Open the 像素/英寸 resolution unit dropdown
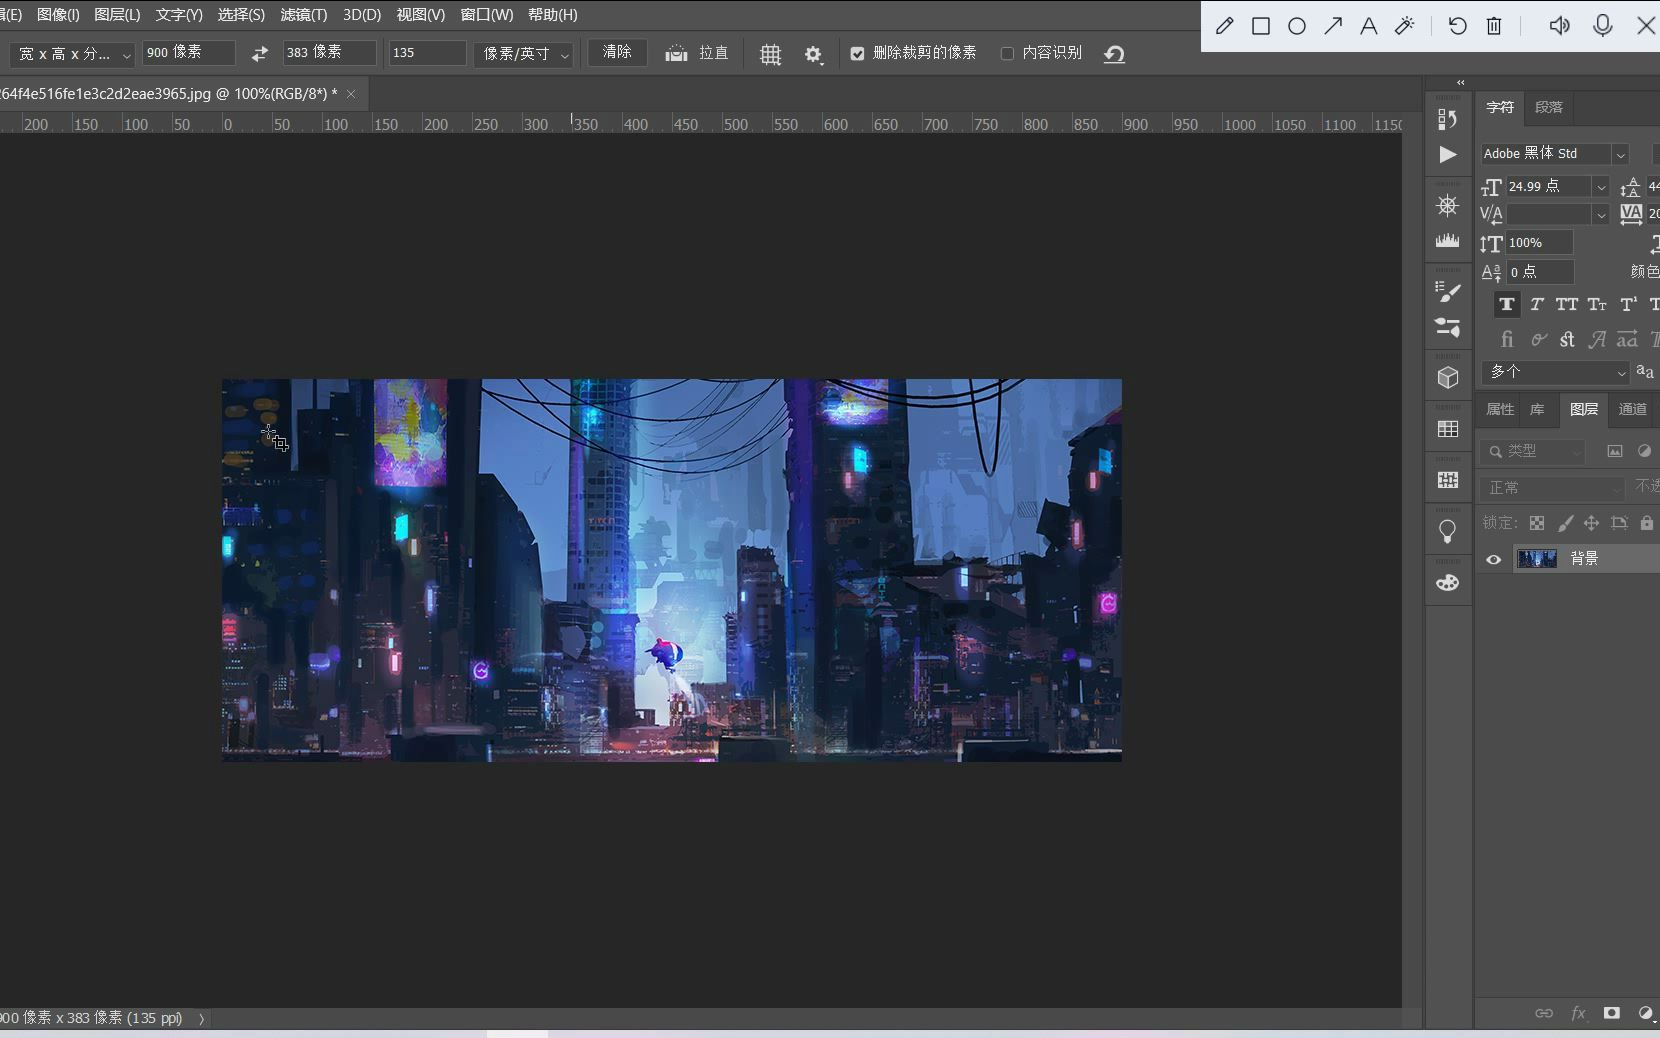This screenshot has width=1660, height=1038. point(523,54)
